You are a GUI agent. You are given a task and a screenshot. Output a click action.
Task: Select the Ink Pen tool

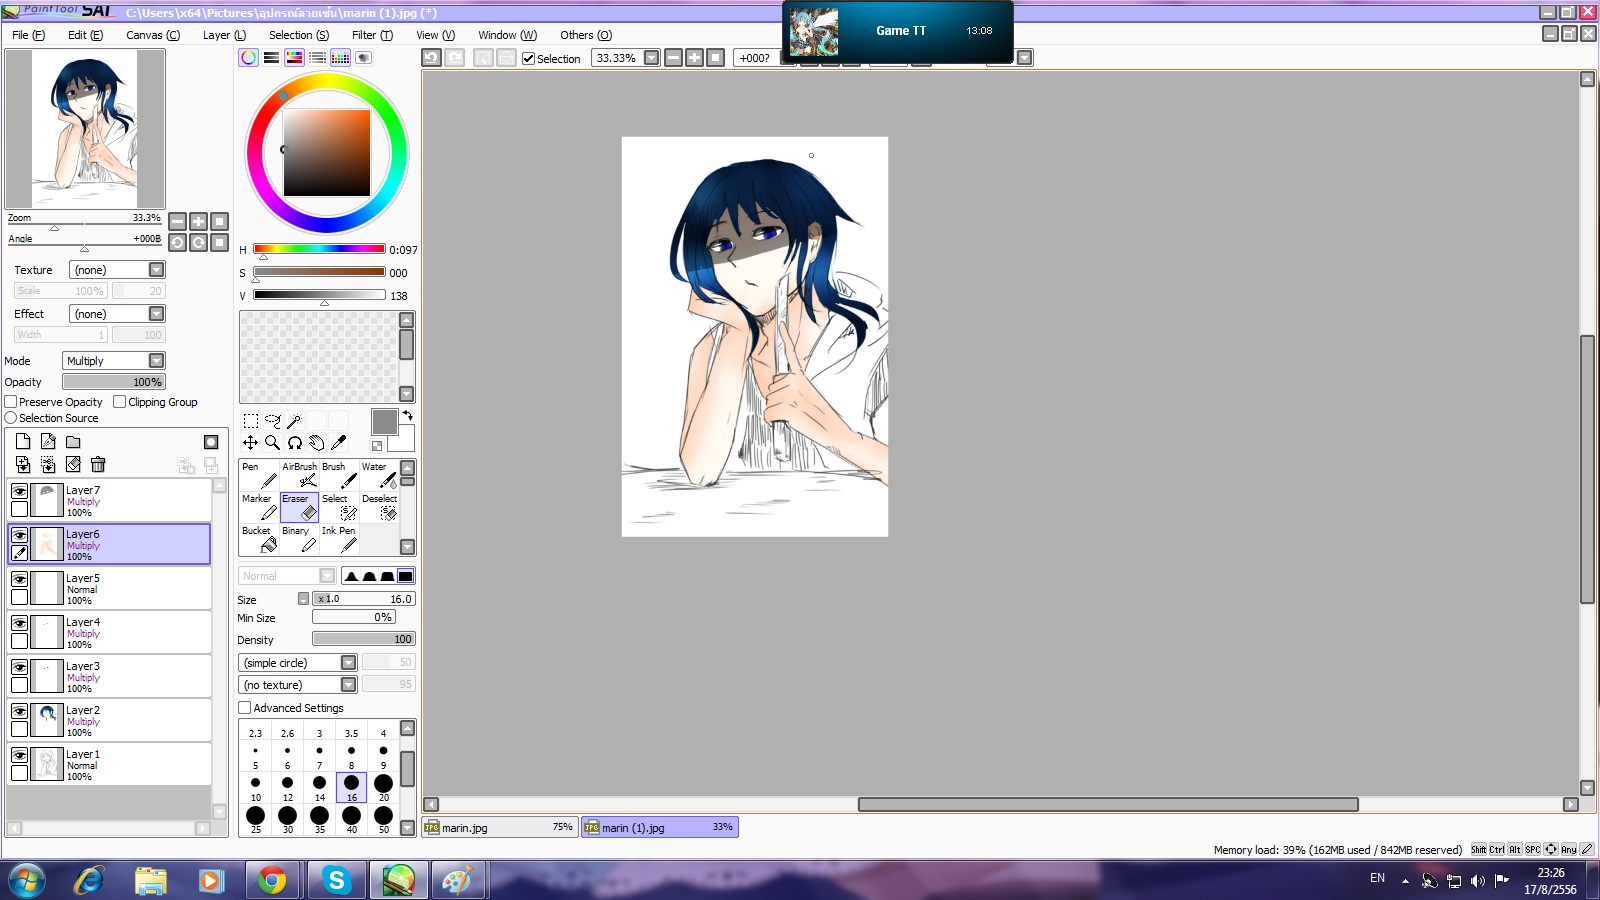pyautogui.click(x=339, y=539)
